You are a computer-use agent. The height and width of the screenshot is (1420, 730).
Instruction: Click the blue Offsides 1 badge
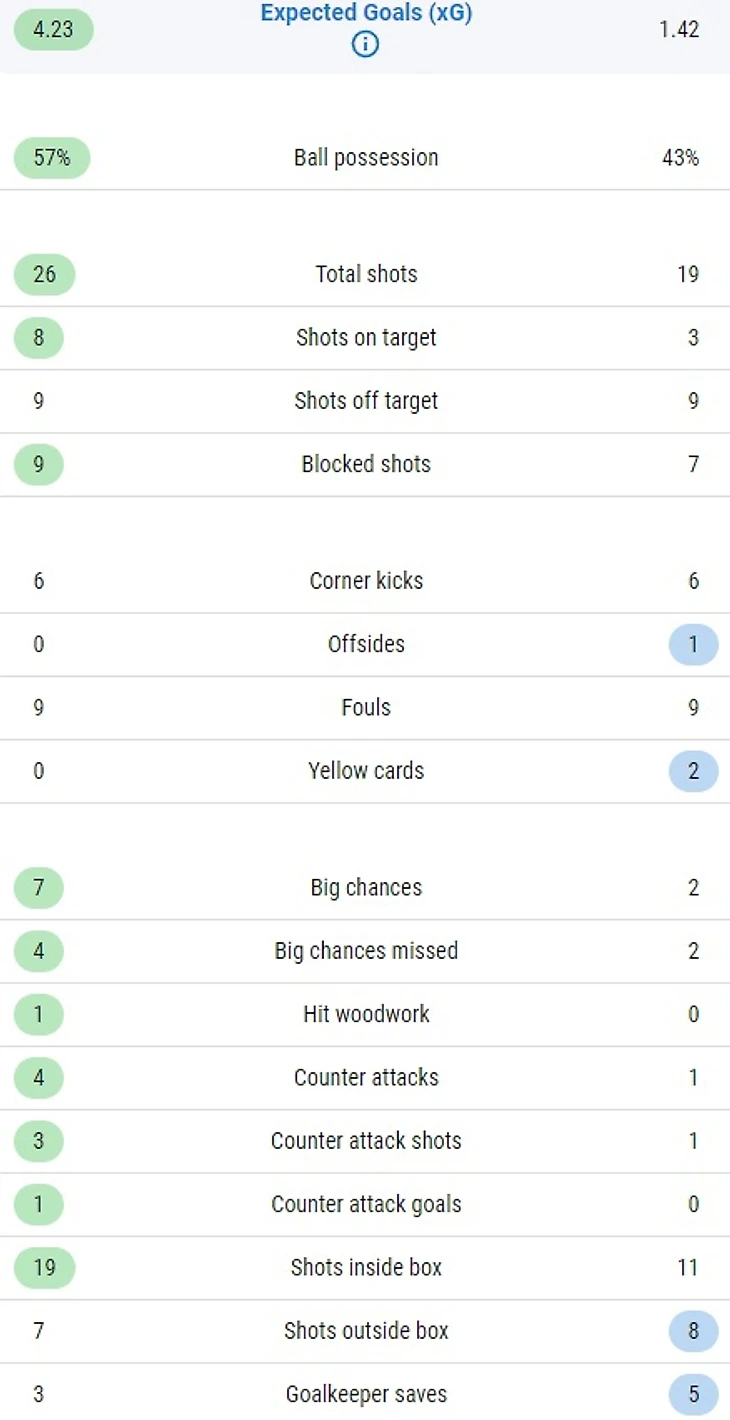coord(693,644)
